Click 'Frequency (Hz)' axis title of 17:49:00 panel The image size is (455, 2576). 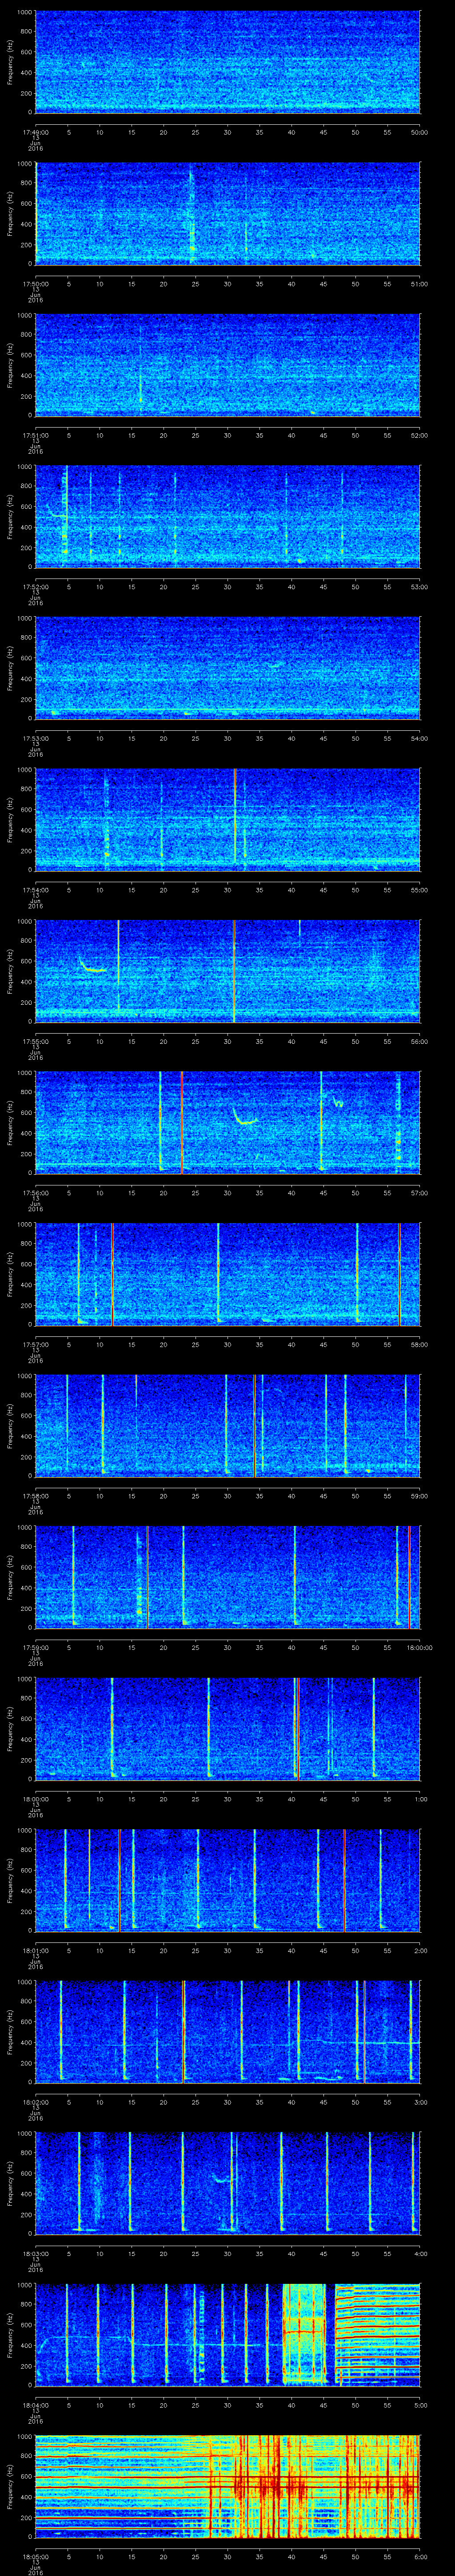10,62
